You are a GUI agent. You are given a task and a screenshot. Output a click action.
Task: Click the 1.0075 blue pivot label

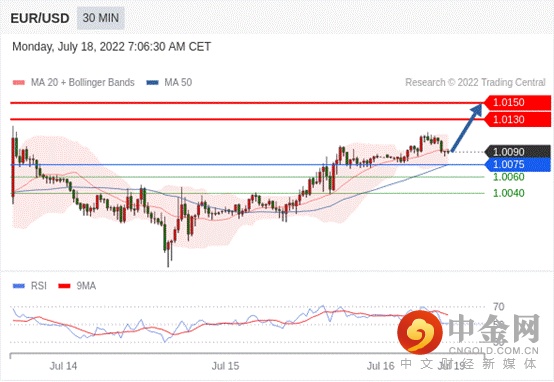pyautogui.click(x=517, y=164)
